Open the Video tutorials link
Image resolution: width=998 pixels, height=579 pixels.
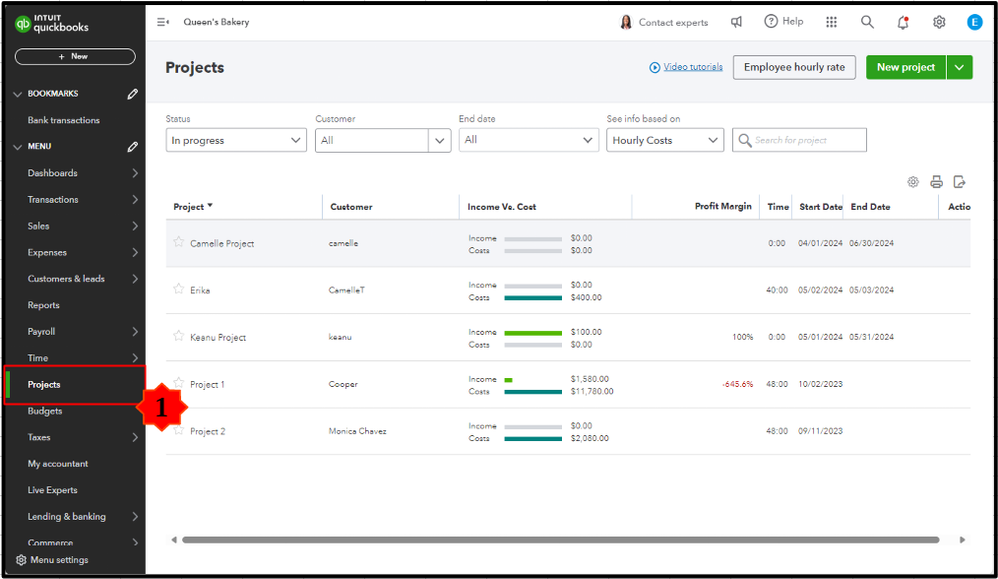pos(692,67)
